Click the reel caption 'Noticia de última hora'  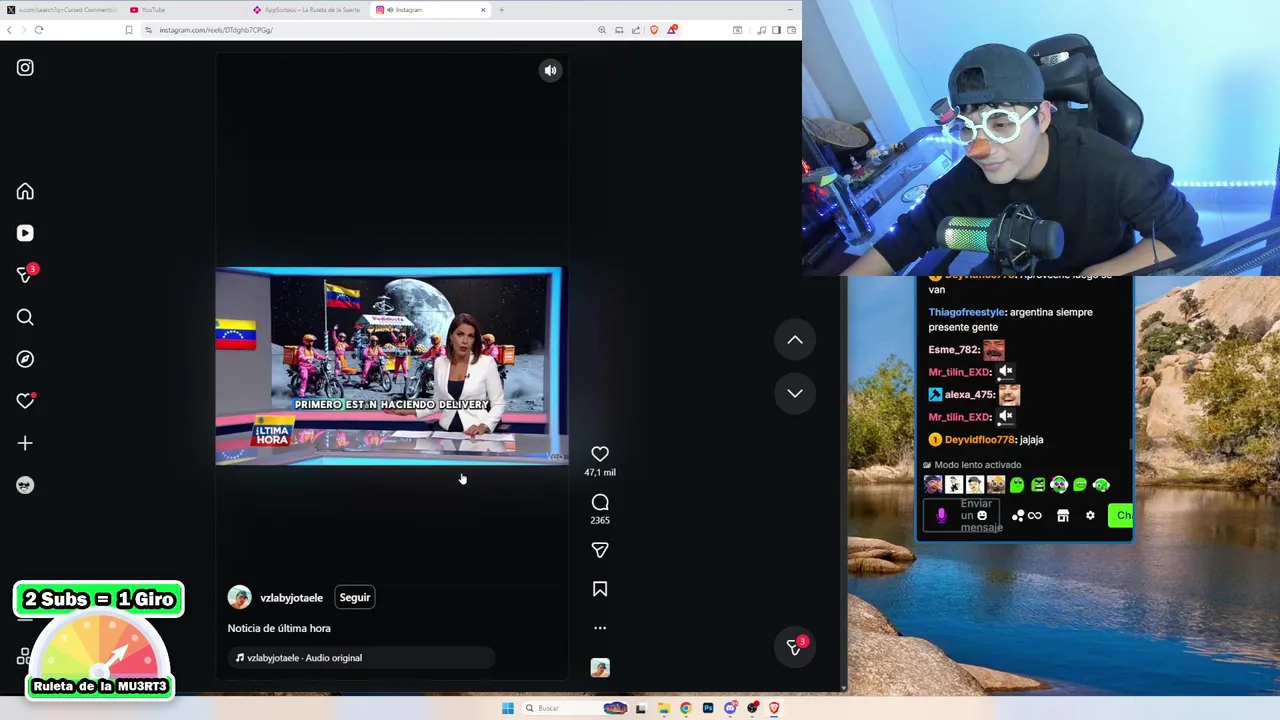(279, 628)
